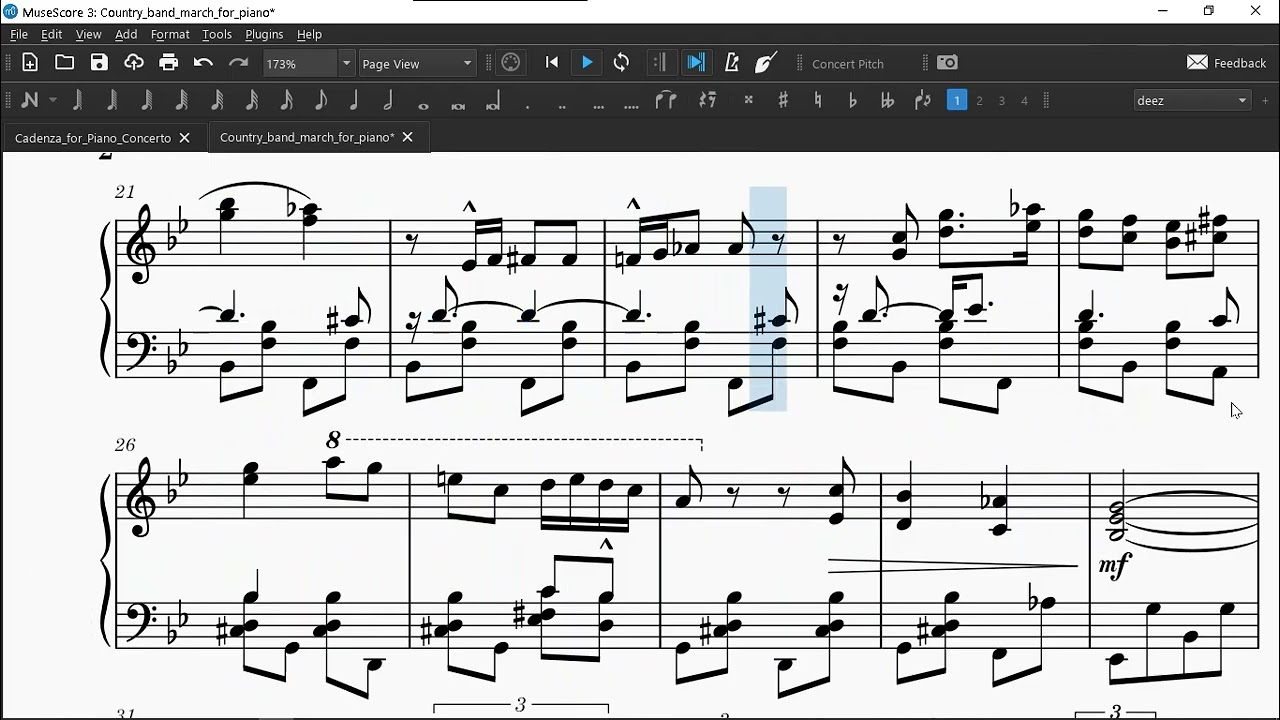The image size is (1280, 720).
Task: Toggle Concert Pitch
Action: click(848, 64)
